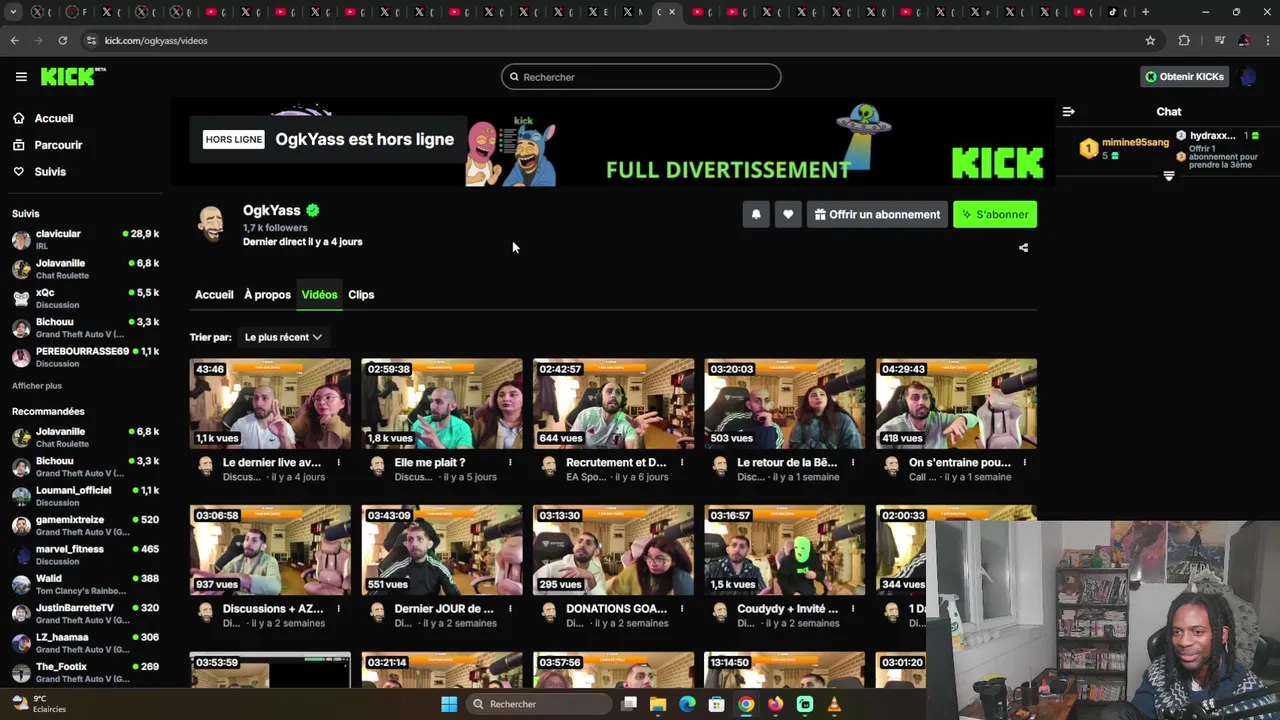Reload the page in browser
This screenshot has width=1280, height=720.
click(x=62, y=40)
